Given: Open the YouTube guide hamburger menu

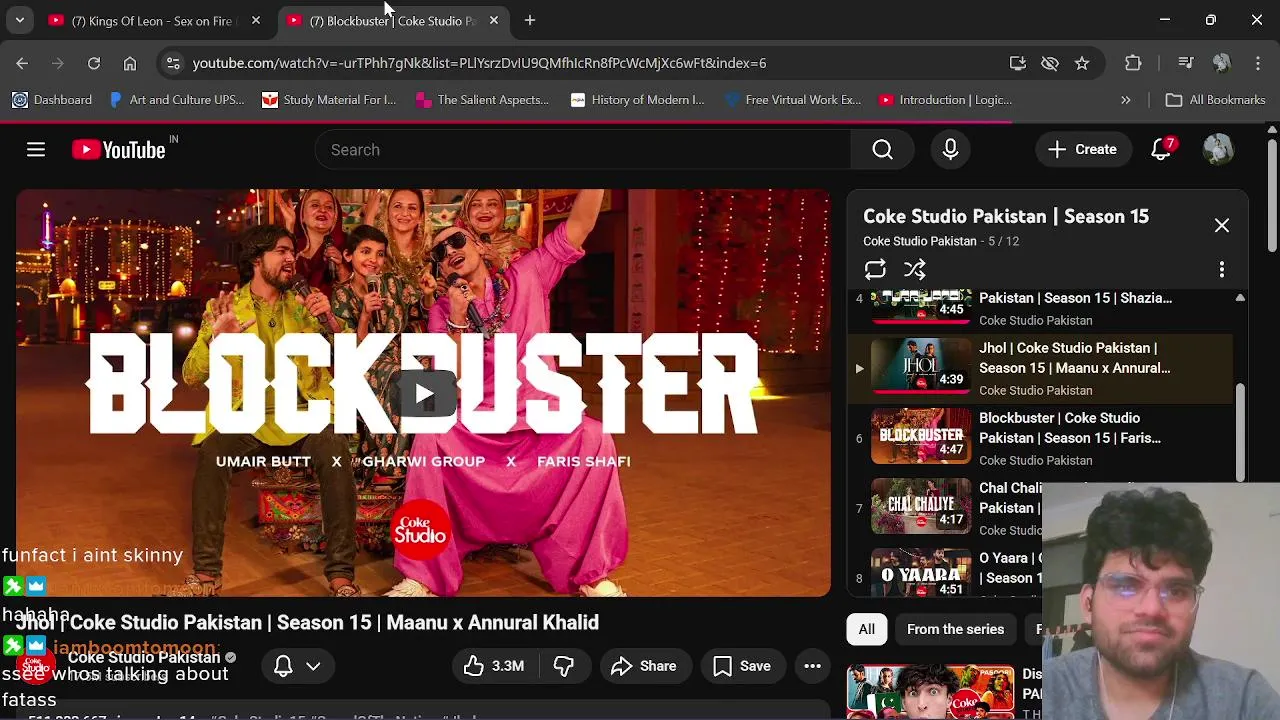Looking at the screenshot, I should point(36,149).
